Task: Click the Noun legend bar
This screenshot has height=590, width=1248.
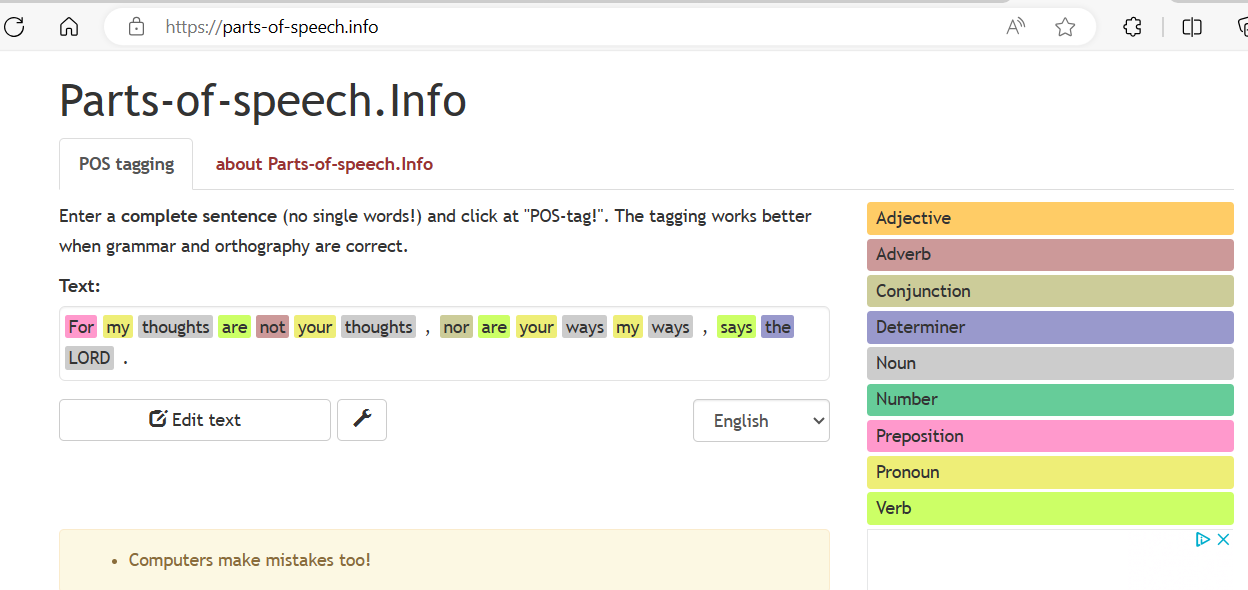Action: (x=1050, y=363)
